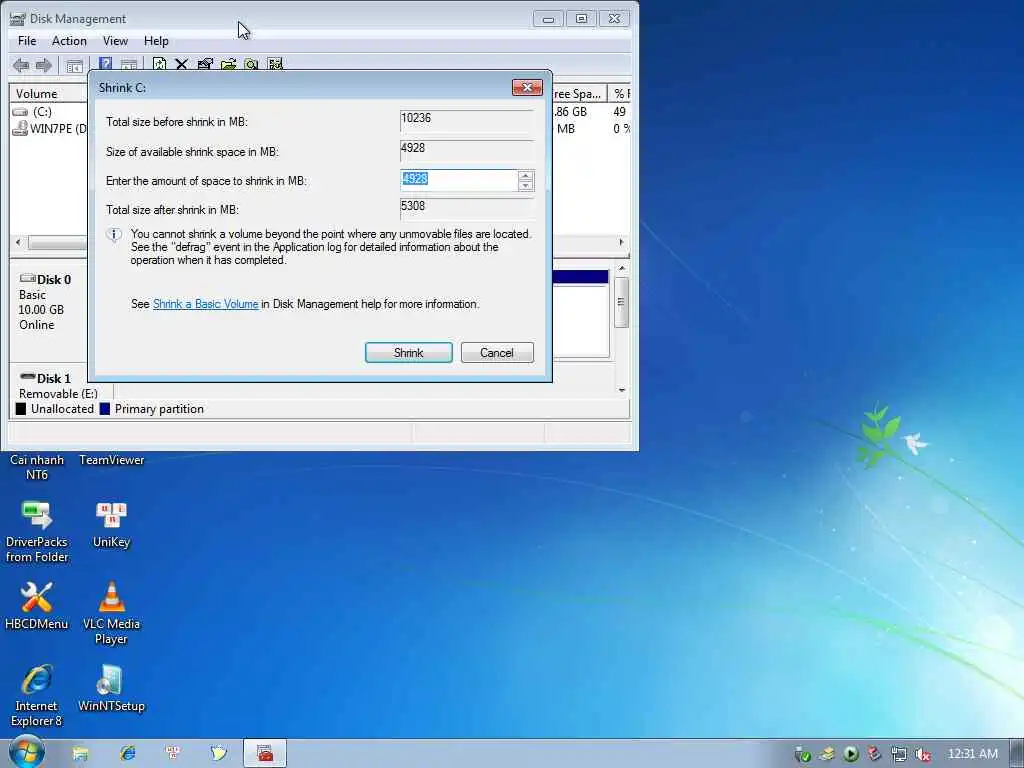Click the disk pane vertical scrollbar up arrow
Image resolution: width=1024 pixels, height=768 pixels.
tap(622, 268)
